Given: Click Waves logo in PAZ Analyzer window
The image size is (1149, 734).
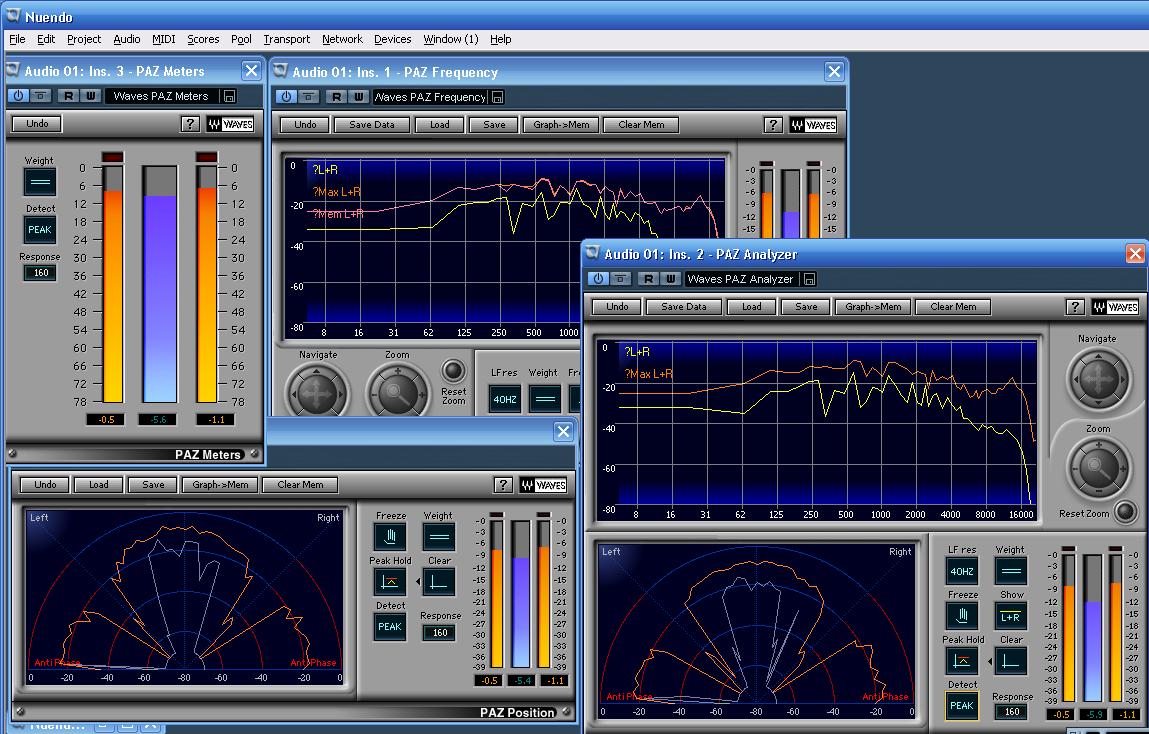Looking at the screenshot, I should point(1115,307).
